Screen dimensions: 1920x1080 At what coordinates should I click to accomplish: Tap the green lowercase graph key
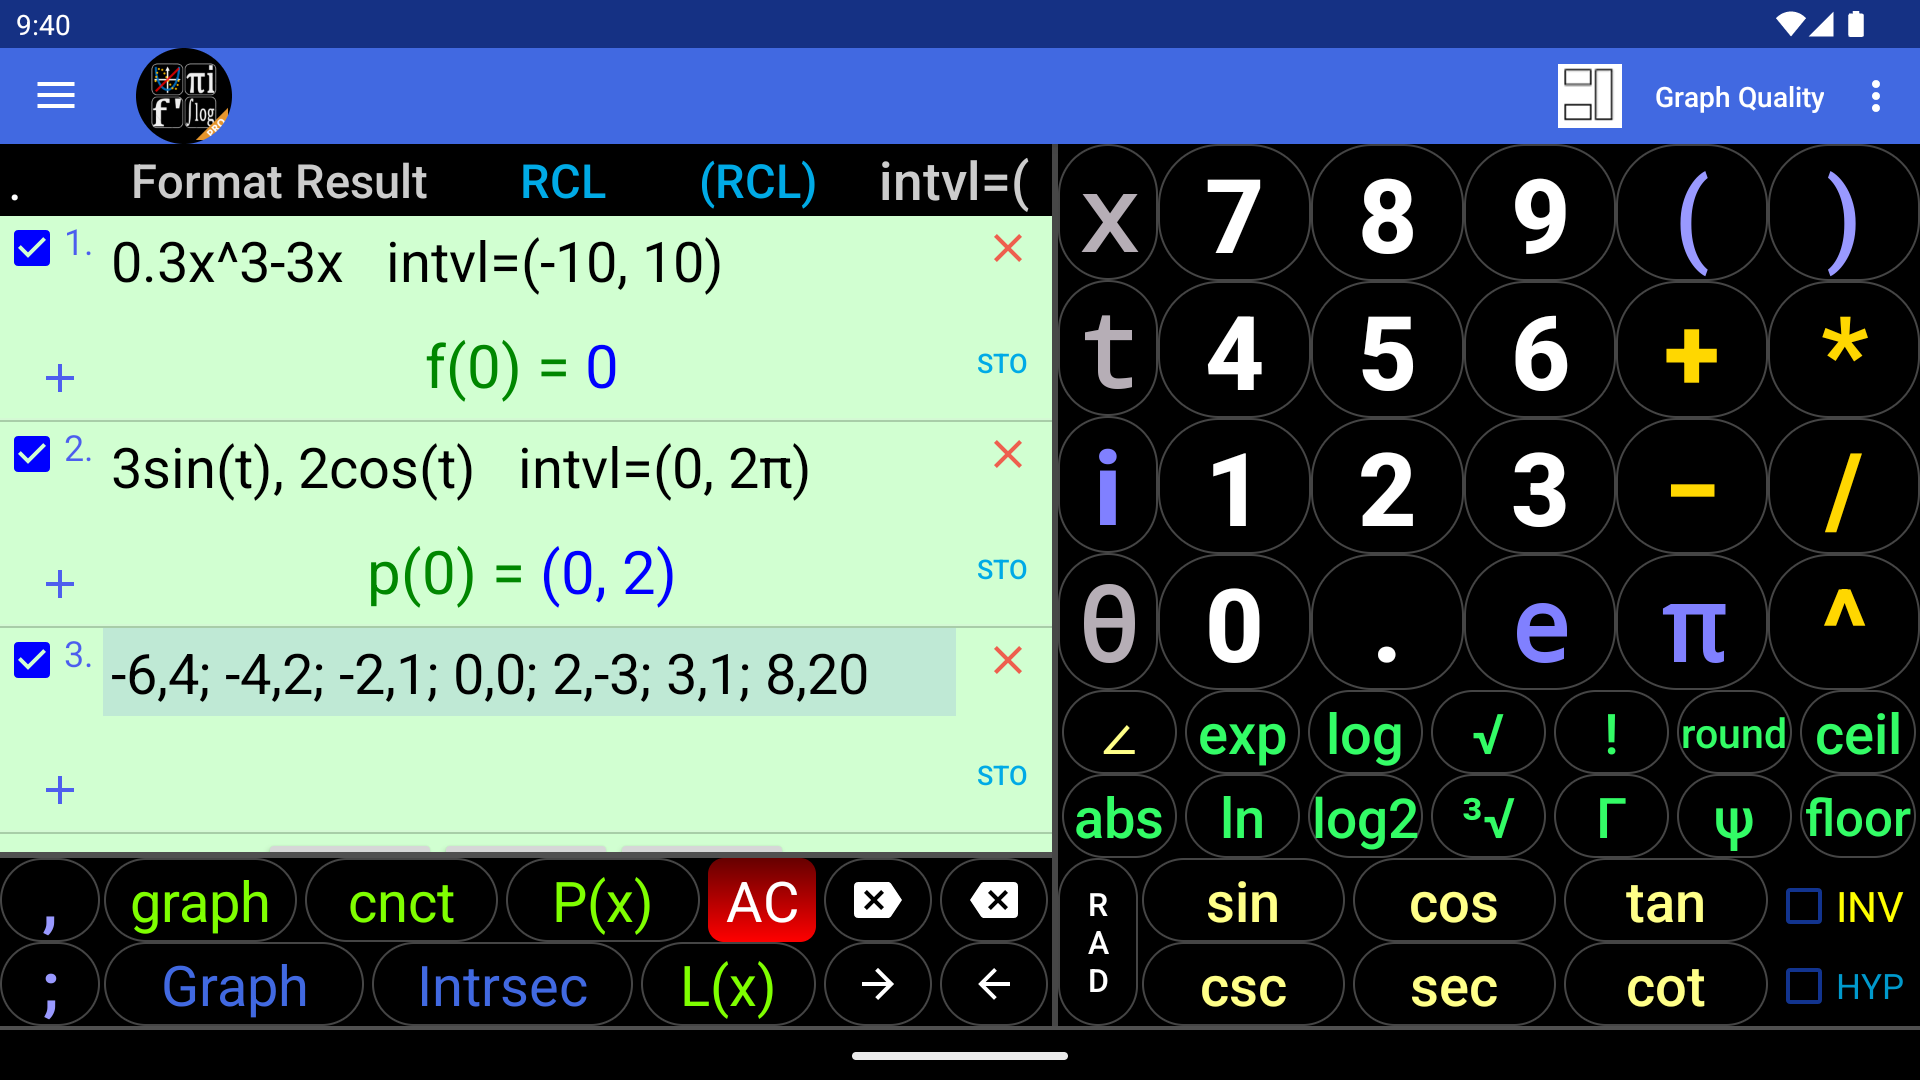click(x=200, y=902)
